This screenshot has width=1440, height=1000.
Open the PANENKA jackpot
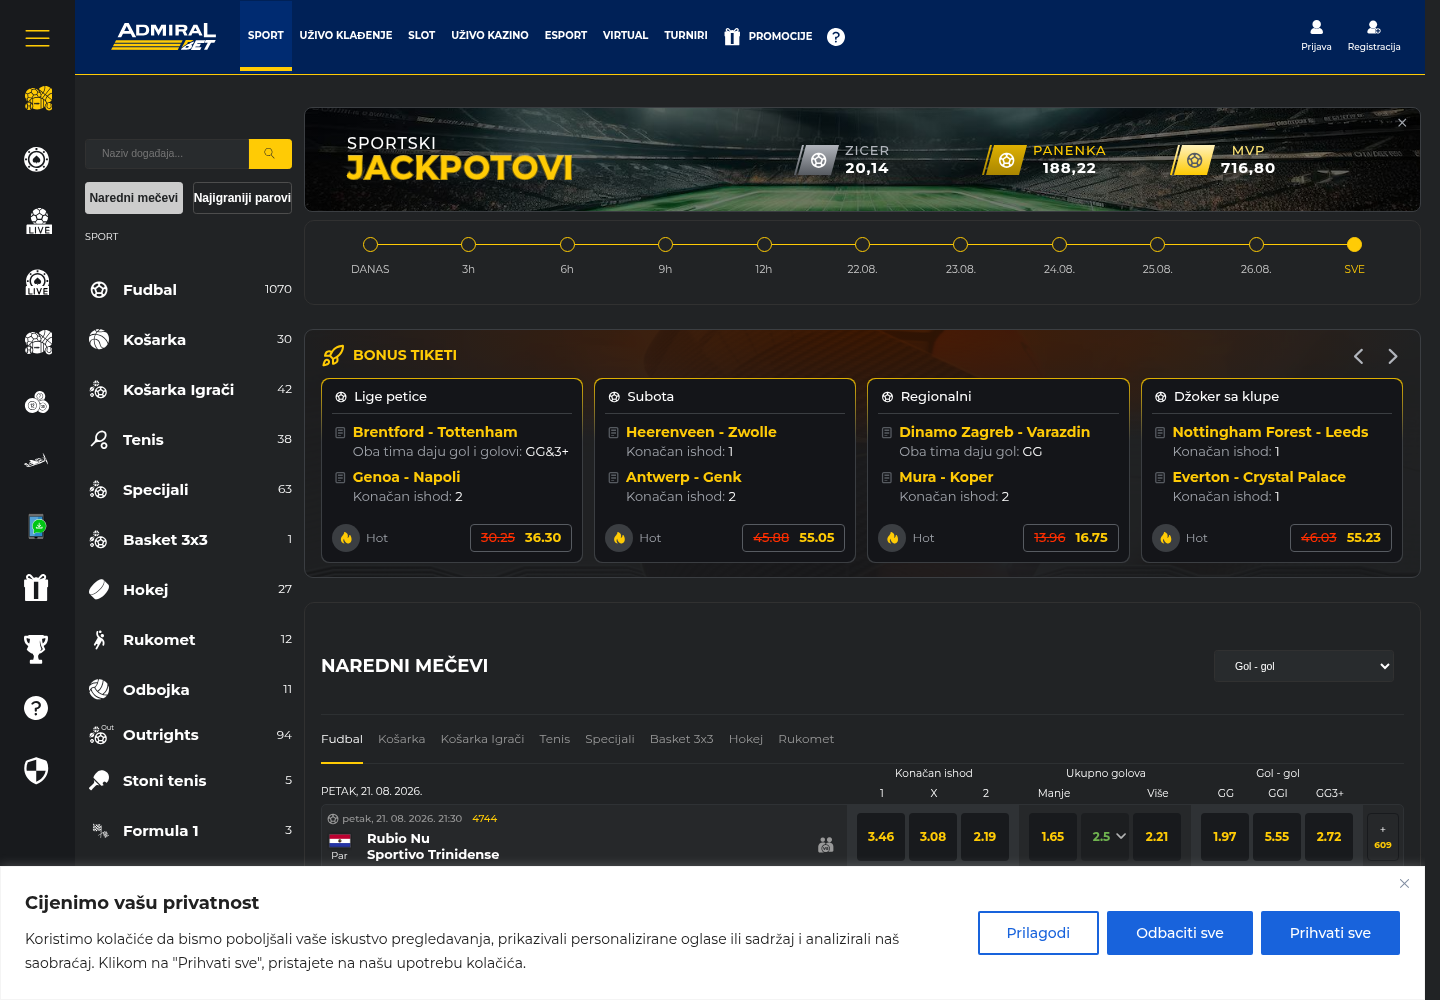tap(1044, 160)
